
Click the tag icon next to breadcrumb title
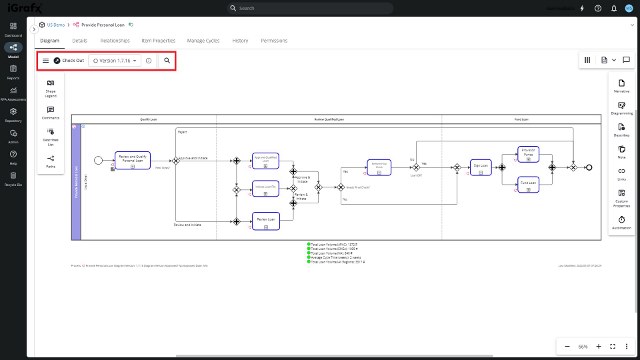point(131,25)
